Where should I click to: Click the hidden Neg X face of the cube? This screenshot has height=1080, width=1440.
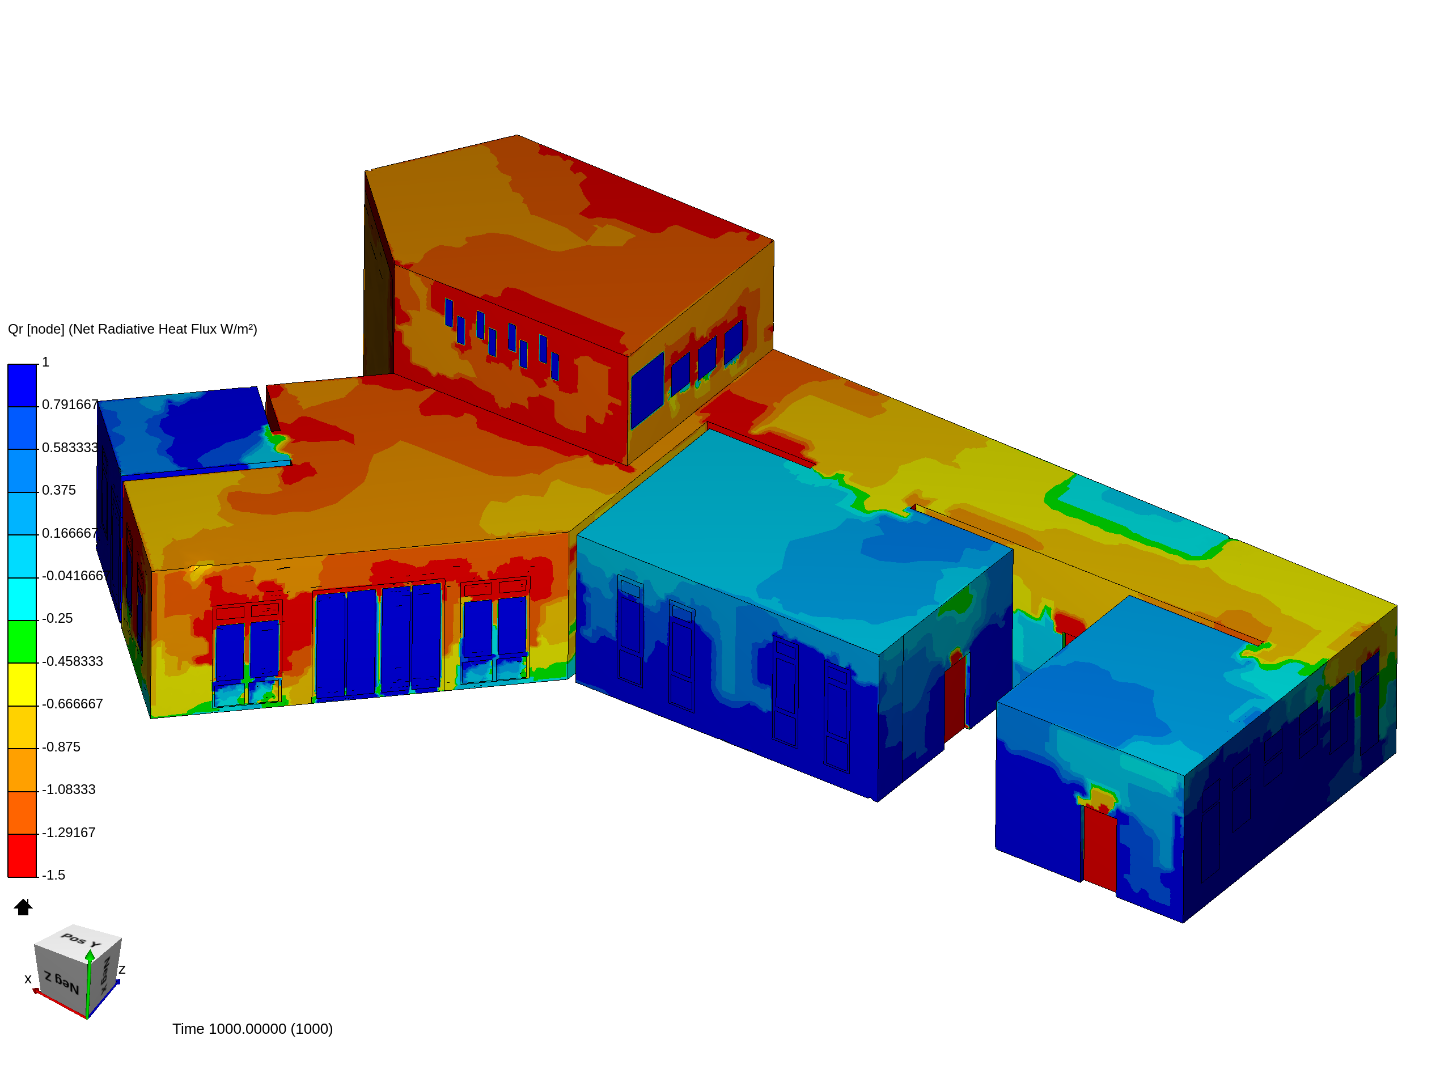107,977
